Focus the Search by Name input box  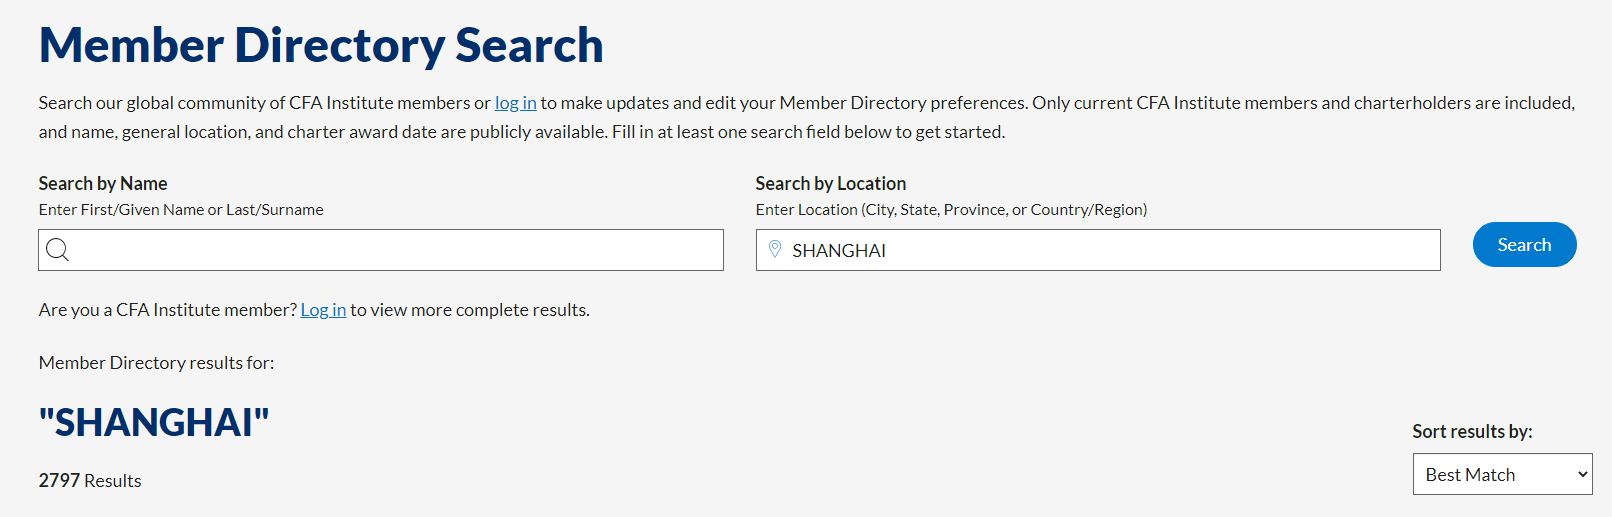(x=381, y=250)
